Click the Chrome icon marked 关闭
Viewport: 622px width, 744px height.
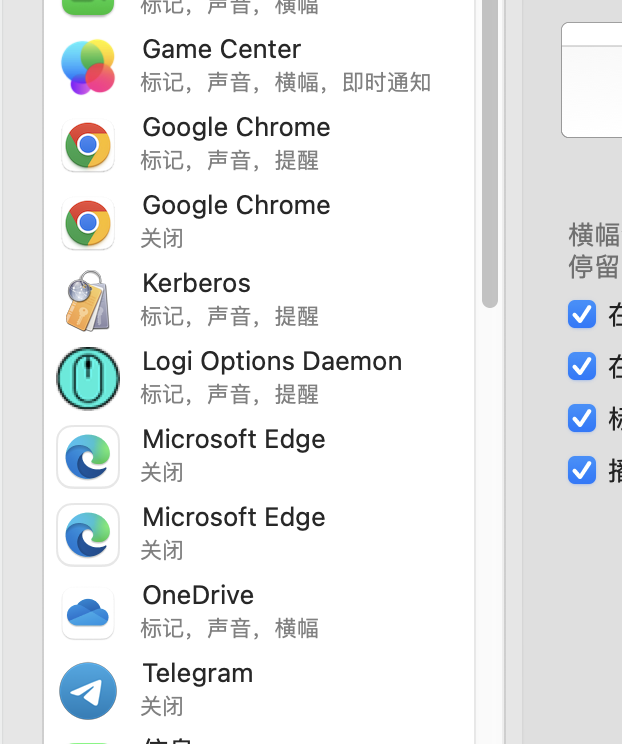pos(88,223)
